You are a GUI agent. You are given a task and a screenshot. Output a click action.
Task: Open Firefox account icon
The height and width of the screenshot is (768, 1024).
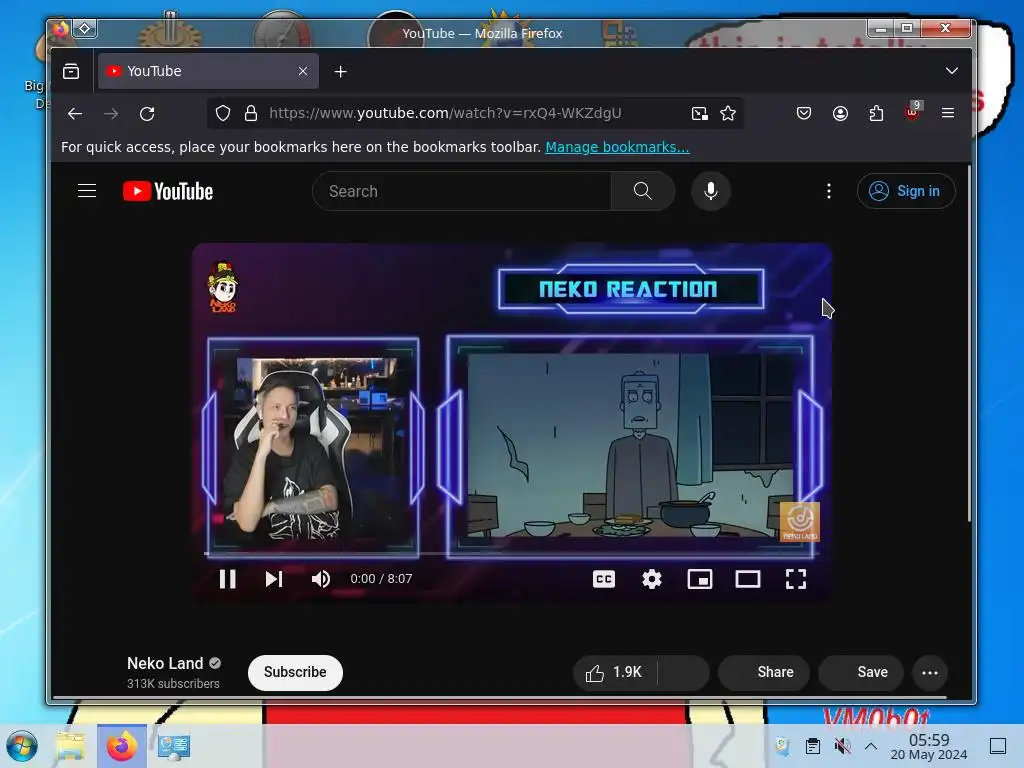(x=840, y=114)
